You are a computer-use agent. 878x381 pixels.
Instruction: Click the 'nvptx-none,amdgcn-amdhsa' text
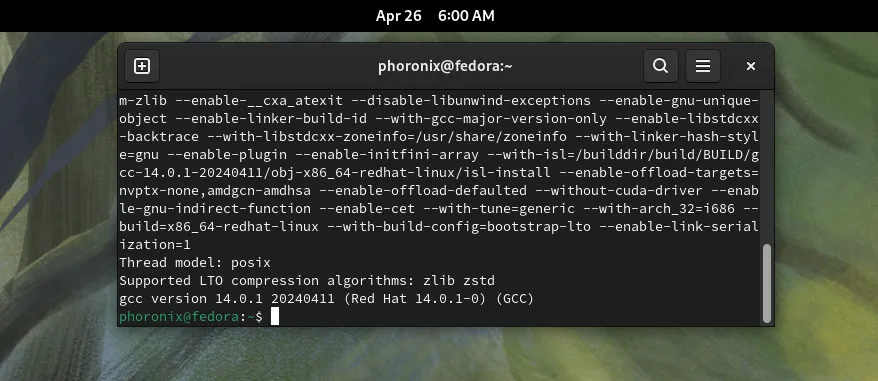pyautogui.click(x=215, y=191)
